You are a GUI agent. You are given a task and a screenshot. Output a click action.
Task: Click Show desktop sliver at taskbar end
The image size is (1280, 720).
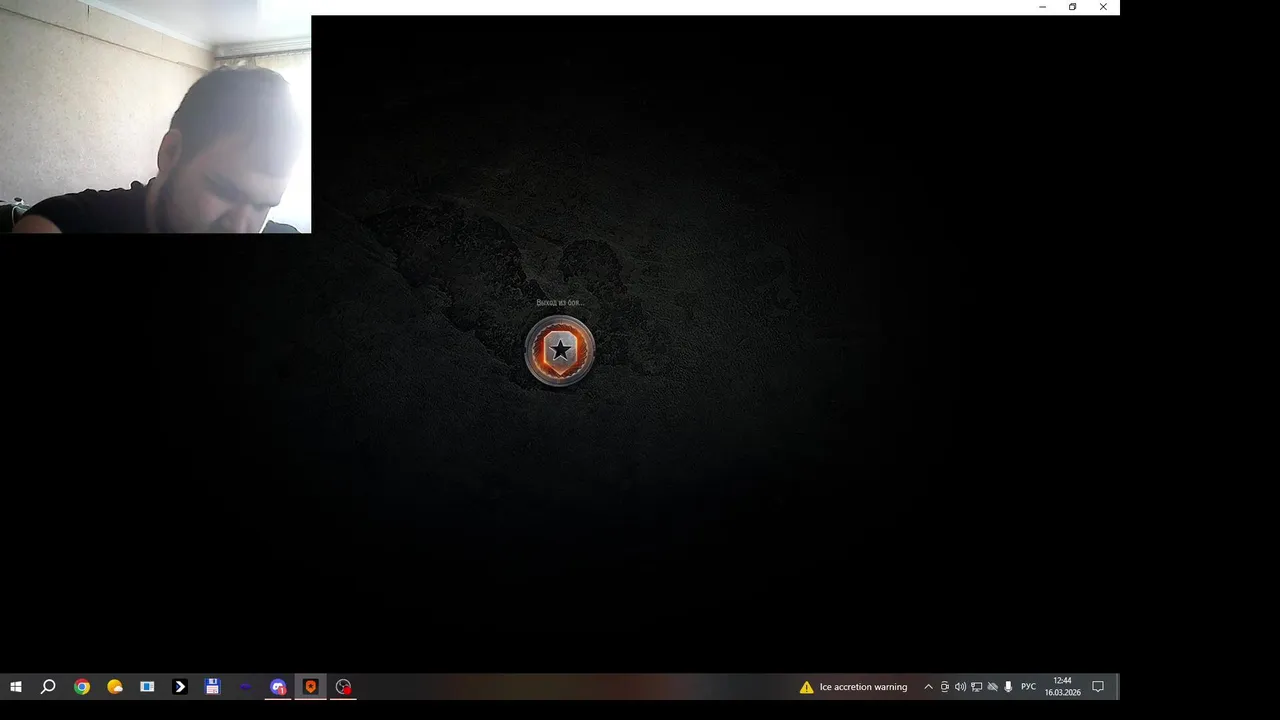point(1117,687)
